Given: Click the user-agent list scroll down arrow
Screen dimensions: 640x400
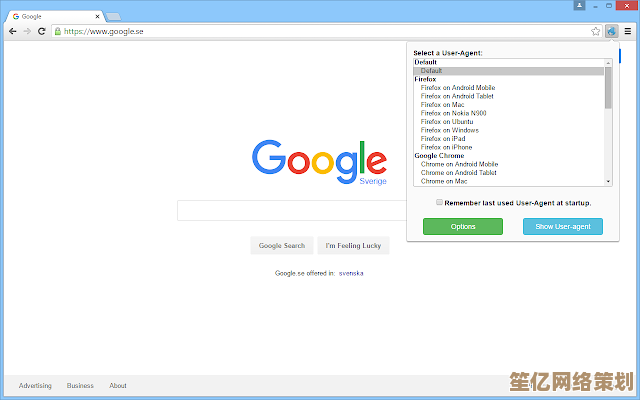Looking at the screenshot, I should click(608, 182).
